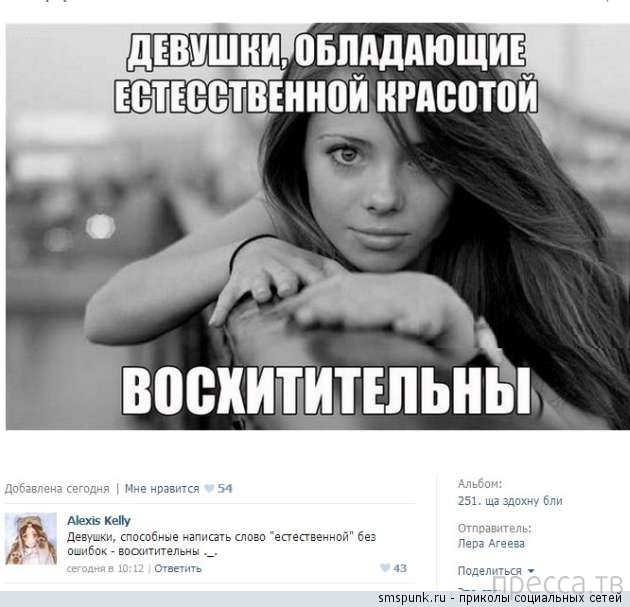This screenshot has width=630, height=607.
Task: Click the 'Добавлена сегодня' date label
Action: 57,488
